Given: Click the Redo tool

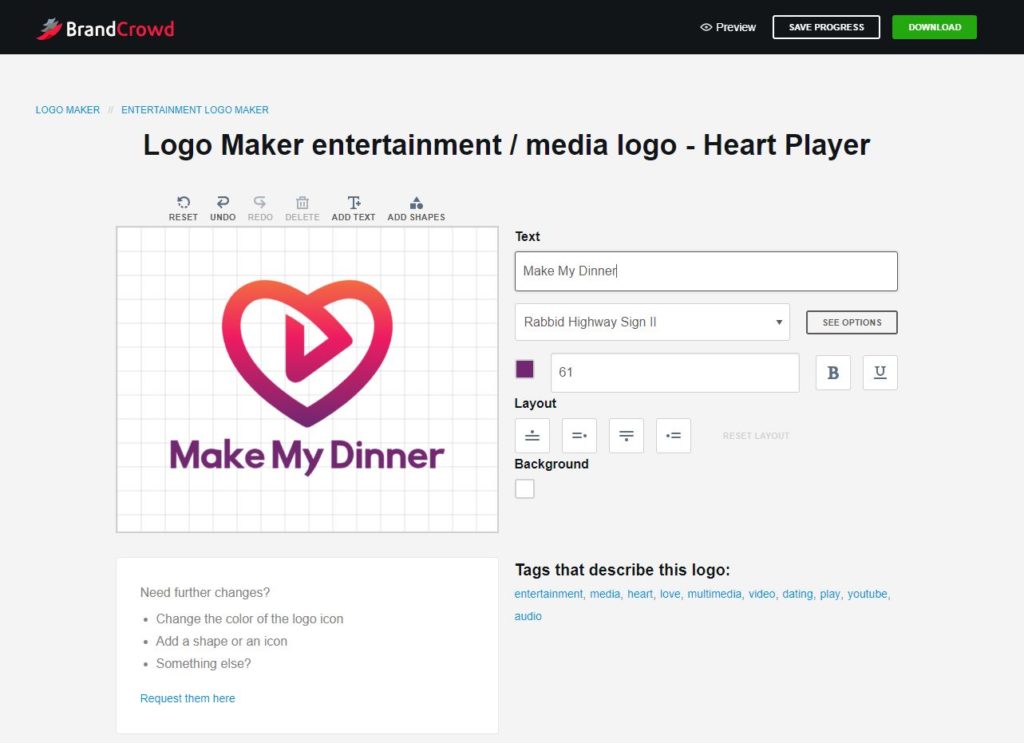Looking at the screenshot, I should tap(260, 209).
